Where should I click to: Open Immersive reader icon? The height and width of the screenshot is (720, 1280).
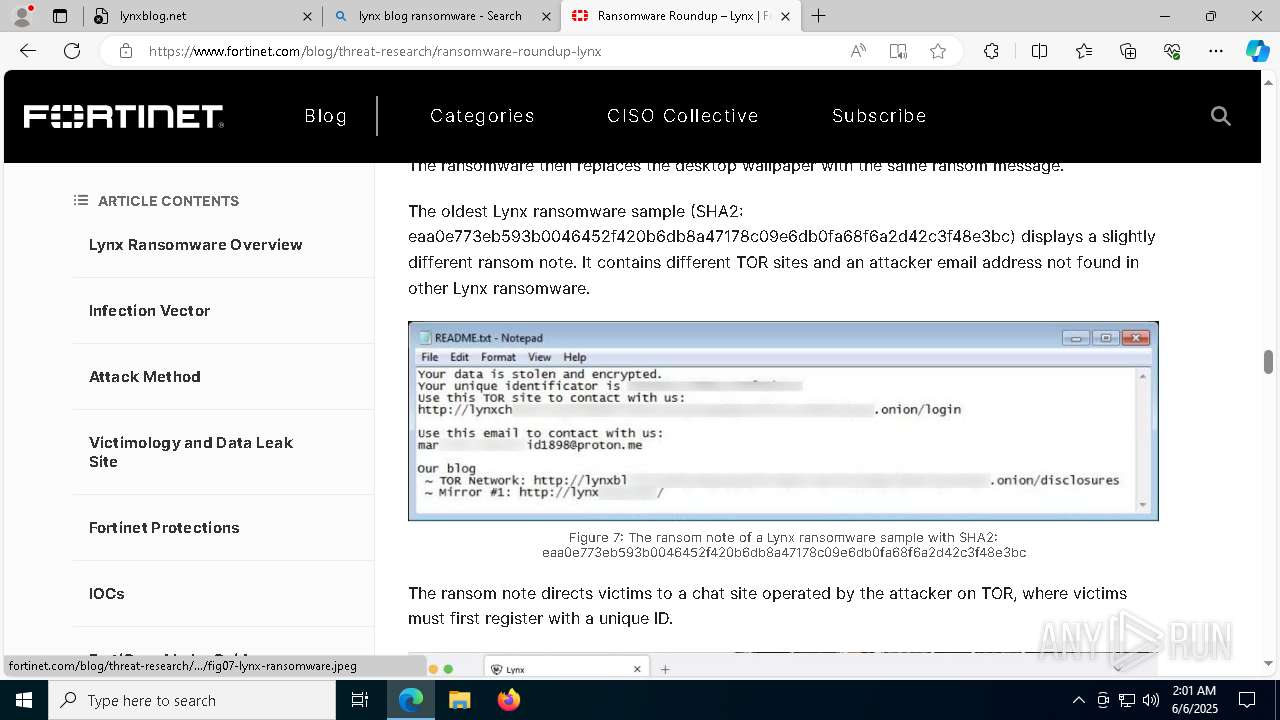pyautogui.click(x=898, y=51)
